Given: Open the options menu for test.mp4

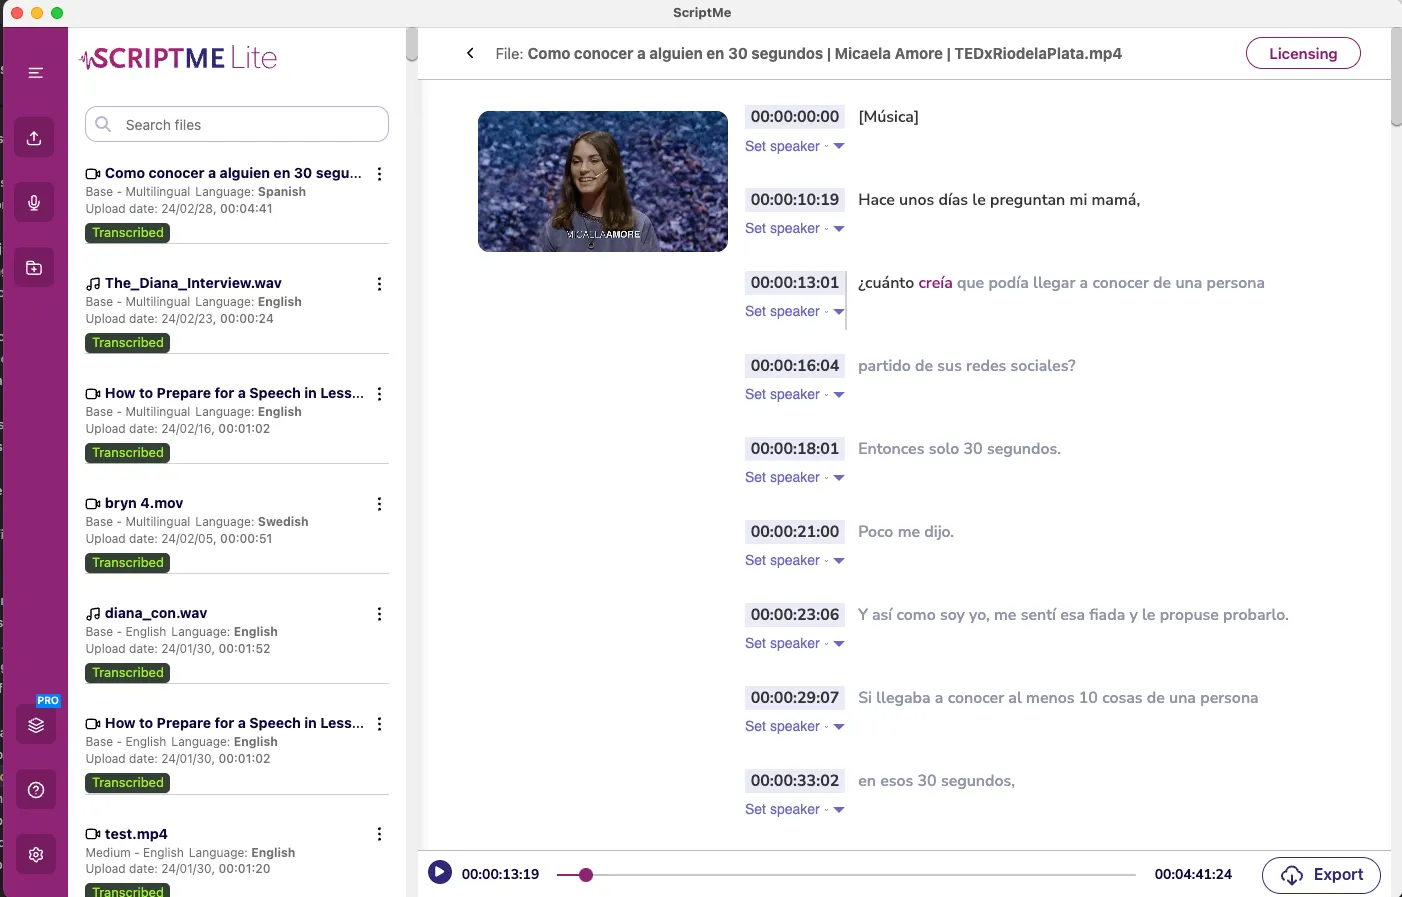Looking at the screenshot, I should (x=379, y=833).
